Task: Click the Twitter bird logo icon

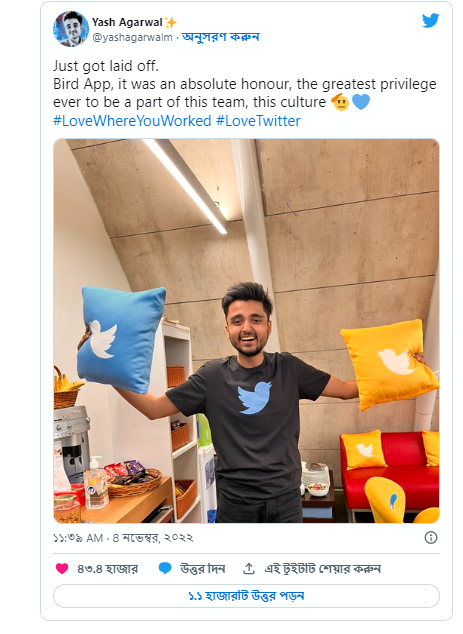Action: click(430, 21)
